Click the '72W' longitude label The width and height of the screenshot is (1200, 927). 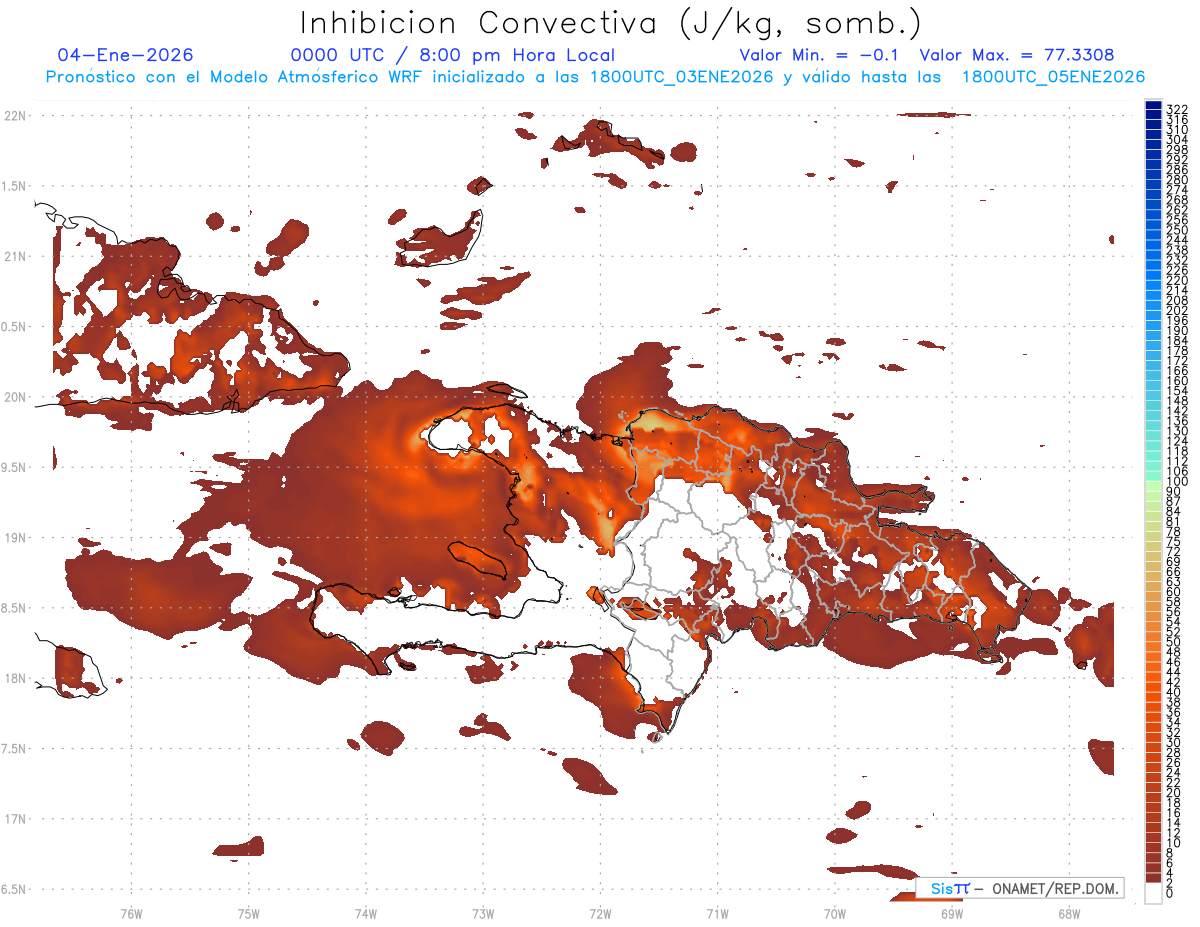(600, 913)
